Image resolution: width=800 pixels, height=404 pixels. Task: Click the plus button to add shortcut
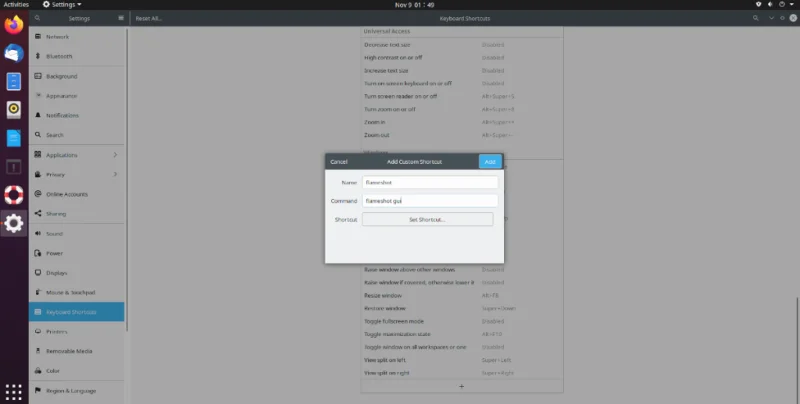(462, 387)
